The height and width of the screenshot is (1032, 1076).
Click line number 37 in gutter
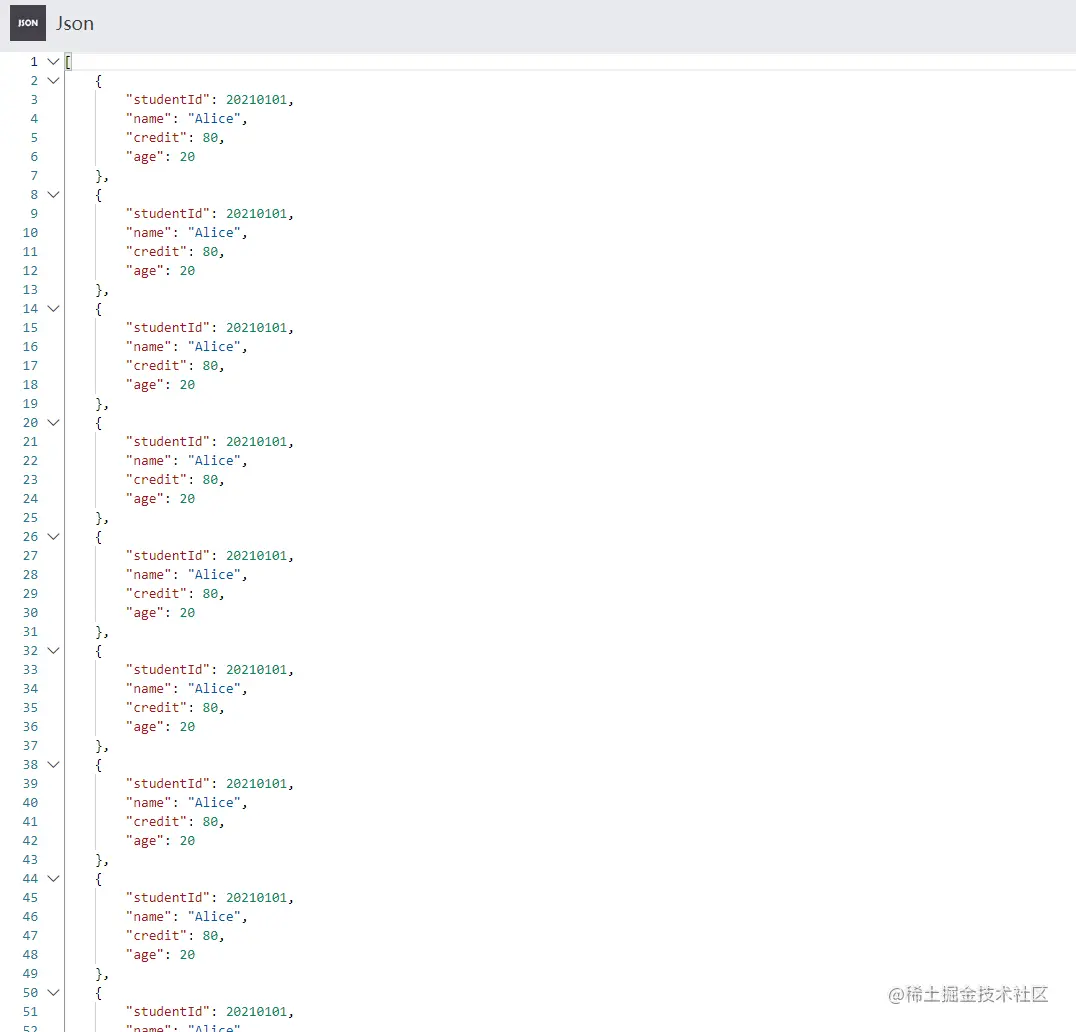[x=30, y=745]
